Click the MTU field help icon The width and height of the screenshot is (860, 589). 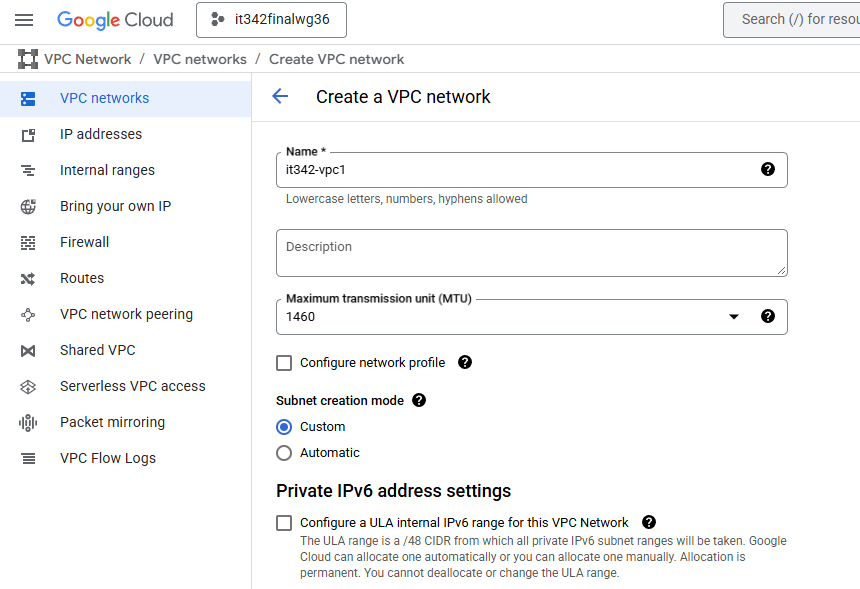[768, 316]
